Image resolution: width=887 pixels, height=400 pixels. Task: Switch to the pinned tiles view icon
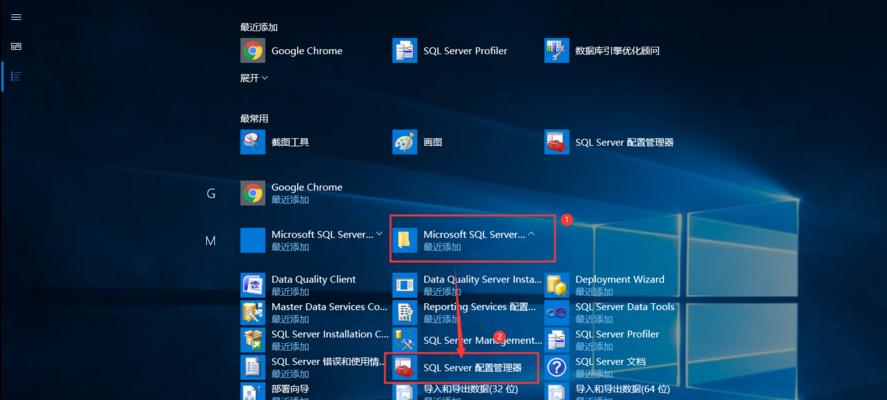16,46
